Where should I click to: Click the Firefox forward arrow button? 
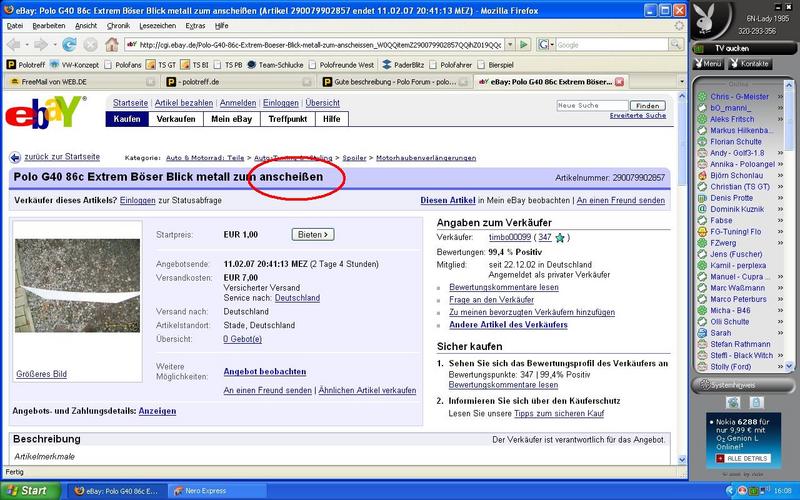[40, 45]
